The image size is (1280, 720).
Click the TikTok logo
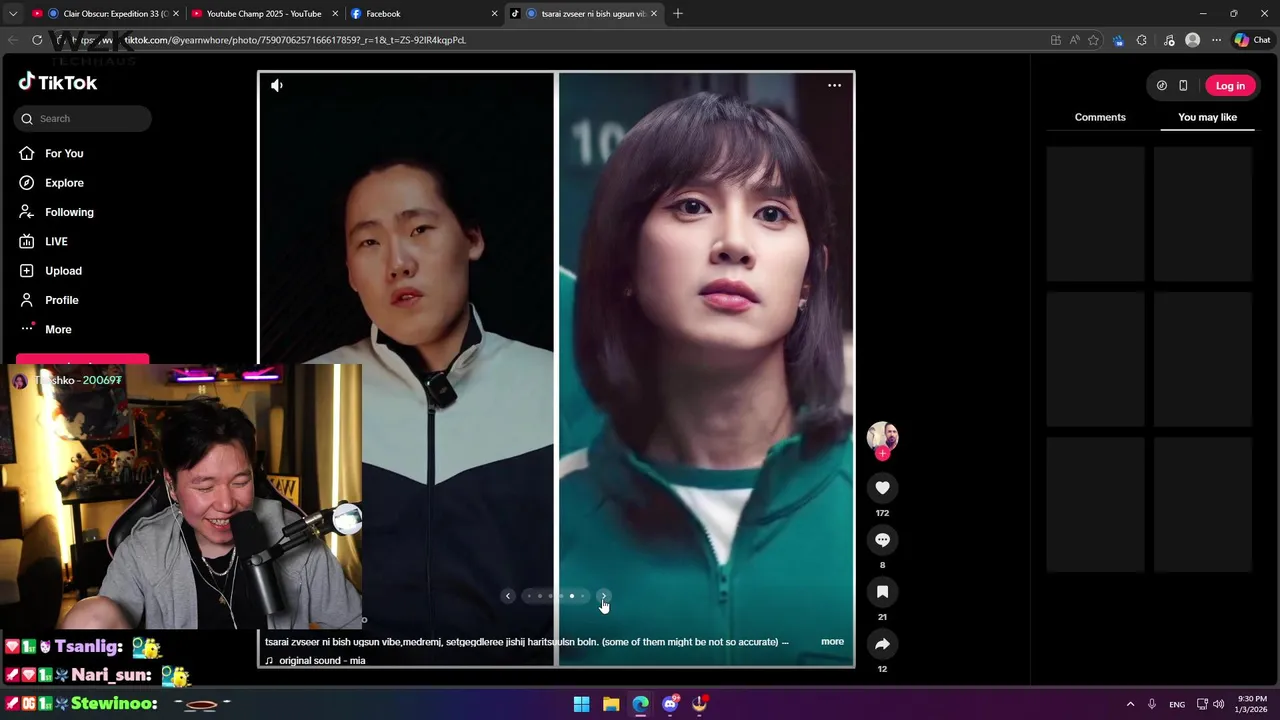58,83
